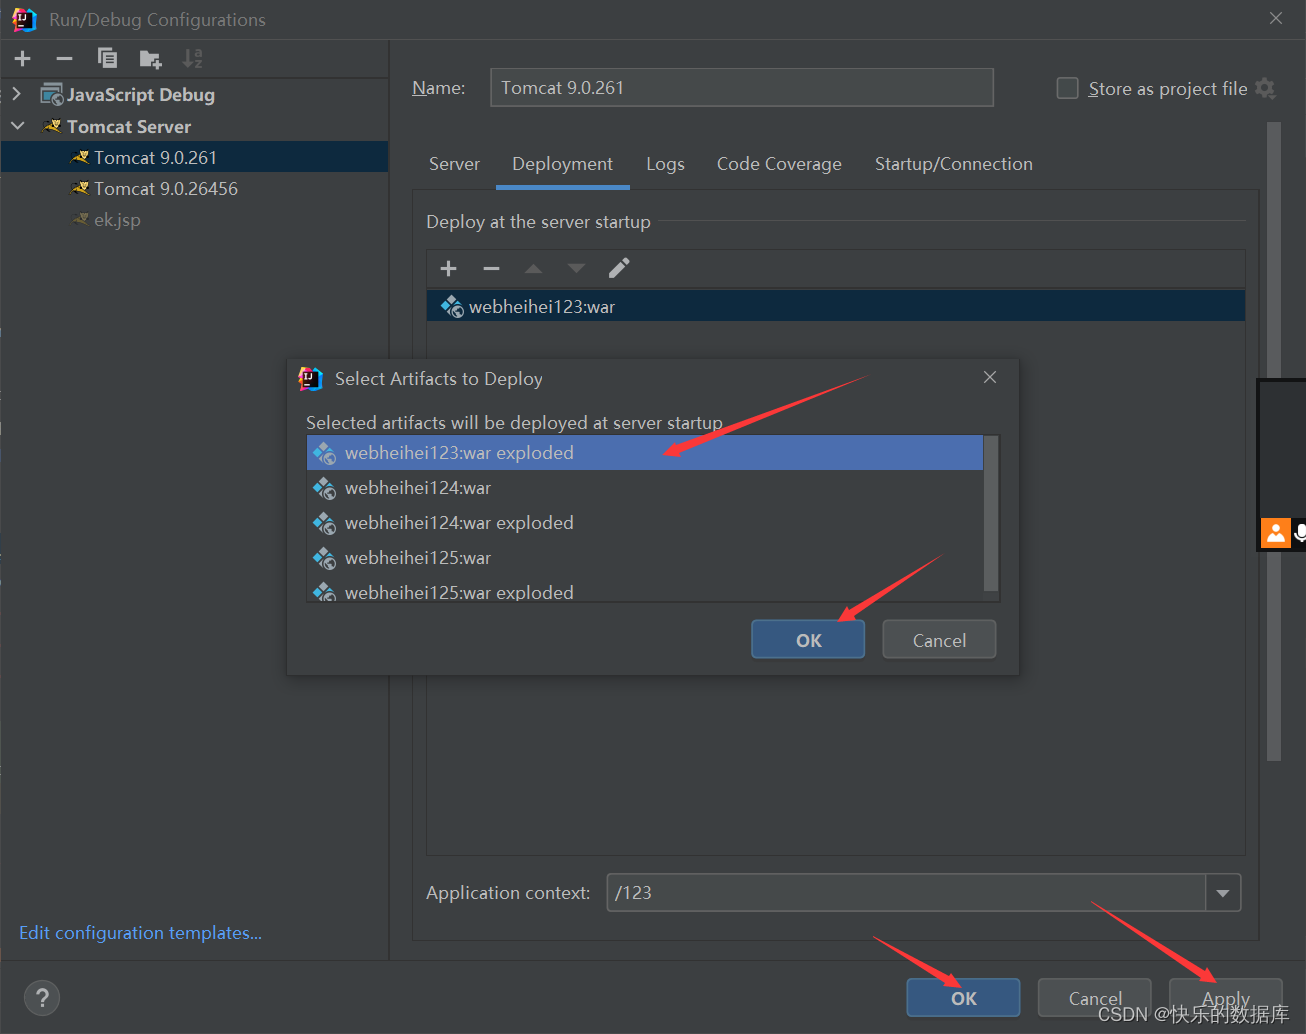The image size is (1306, 1034).
Task: Click the gear icon next to Store as project file
Action: click(1265, 88)
